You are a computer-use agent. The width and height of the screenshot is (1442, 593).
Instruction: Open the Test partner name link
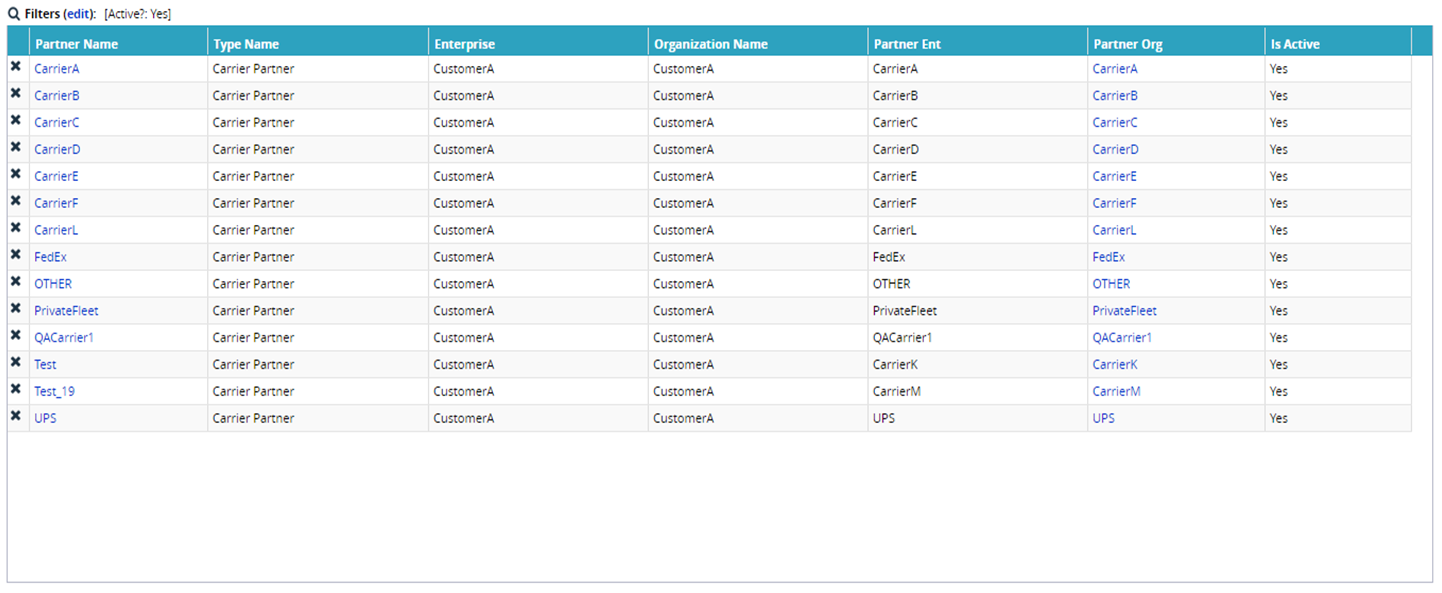45,365
